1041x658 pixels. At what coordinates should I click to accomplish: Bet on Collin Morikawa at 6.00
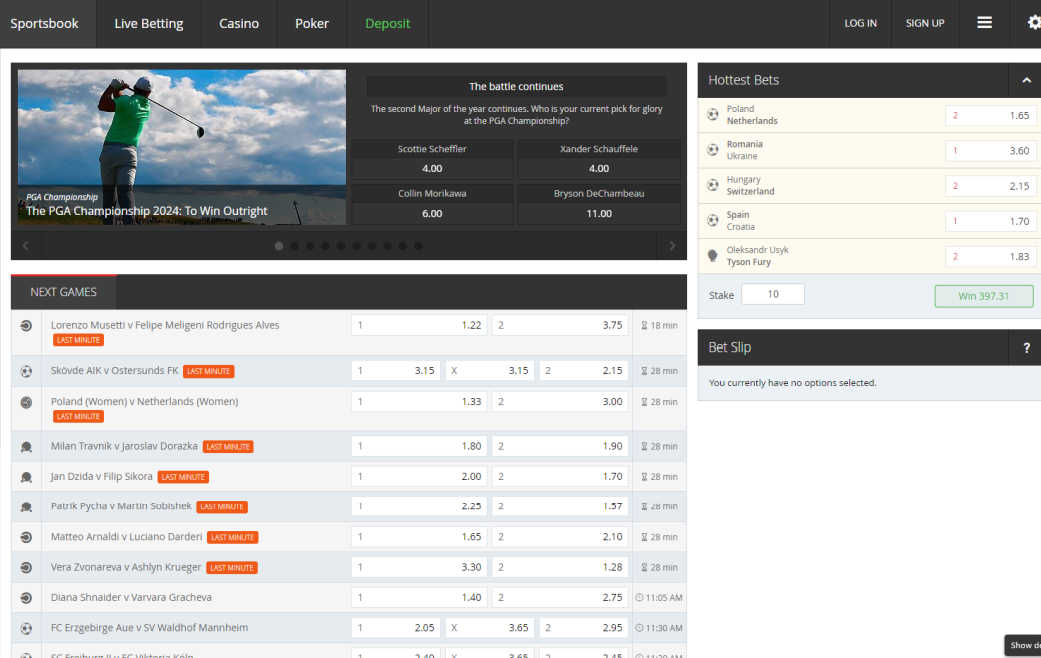click(x=432, y=204)
